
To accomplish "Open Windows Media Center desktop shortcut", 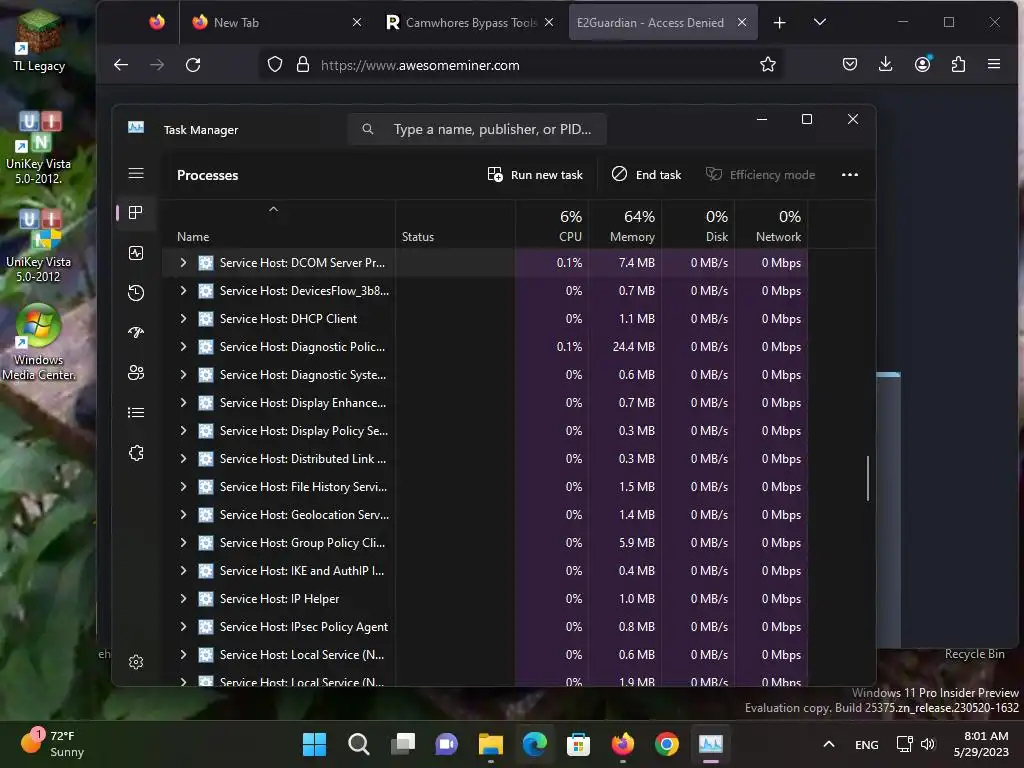I will 39,342.
